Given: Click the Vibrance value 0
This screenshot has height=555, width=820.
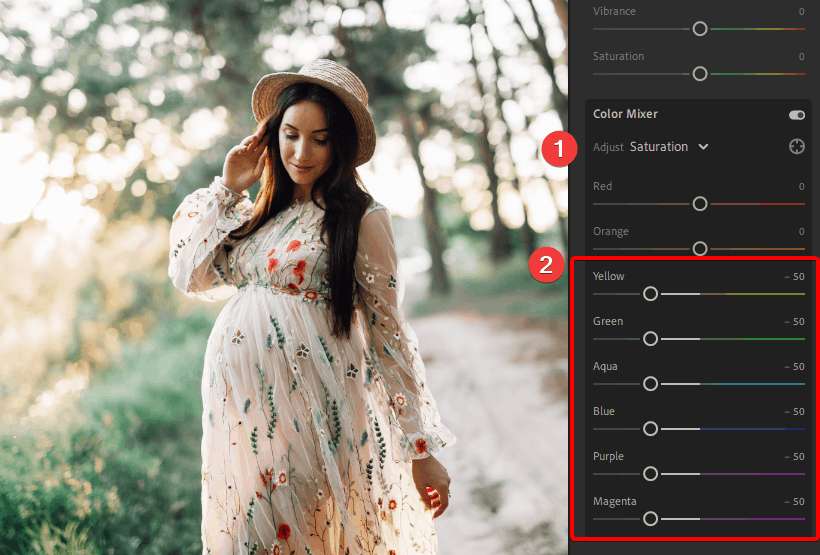Looking at the screenshot, I should point(801,12).
